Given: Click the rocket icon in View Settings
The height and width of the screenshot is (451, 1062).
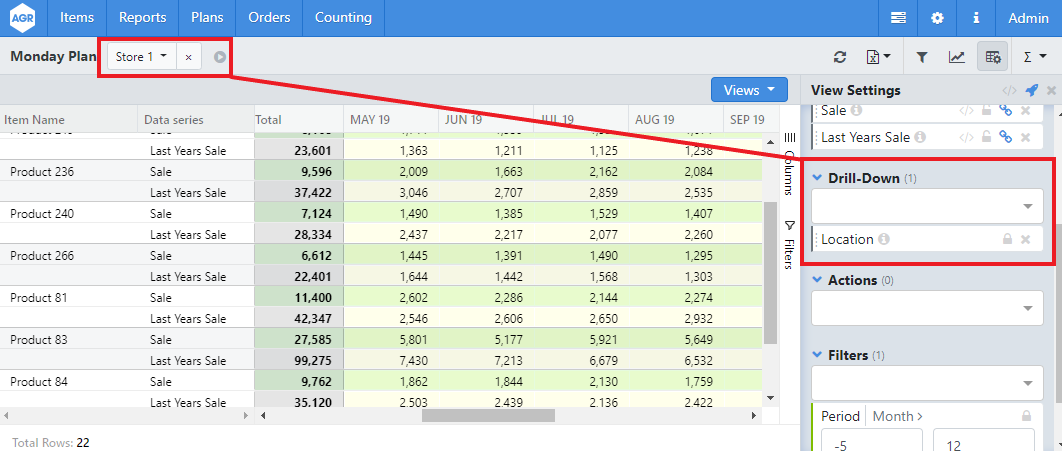Looking at the screenshot, I should click(1032, 90).
